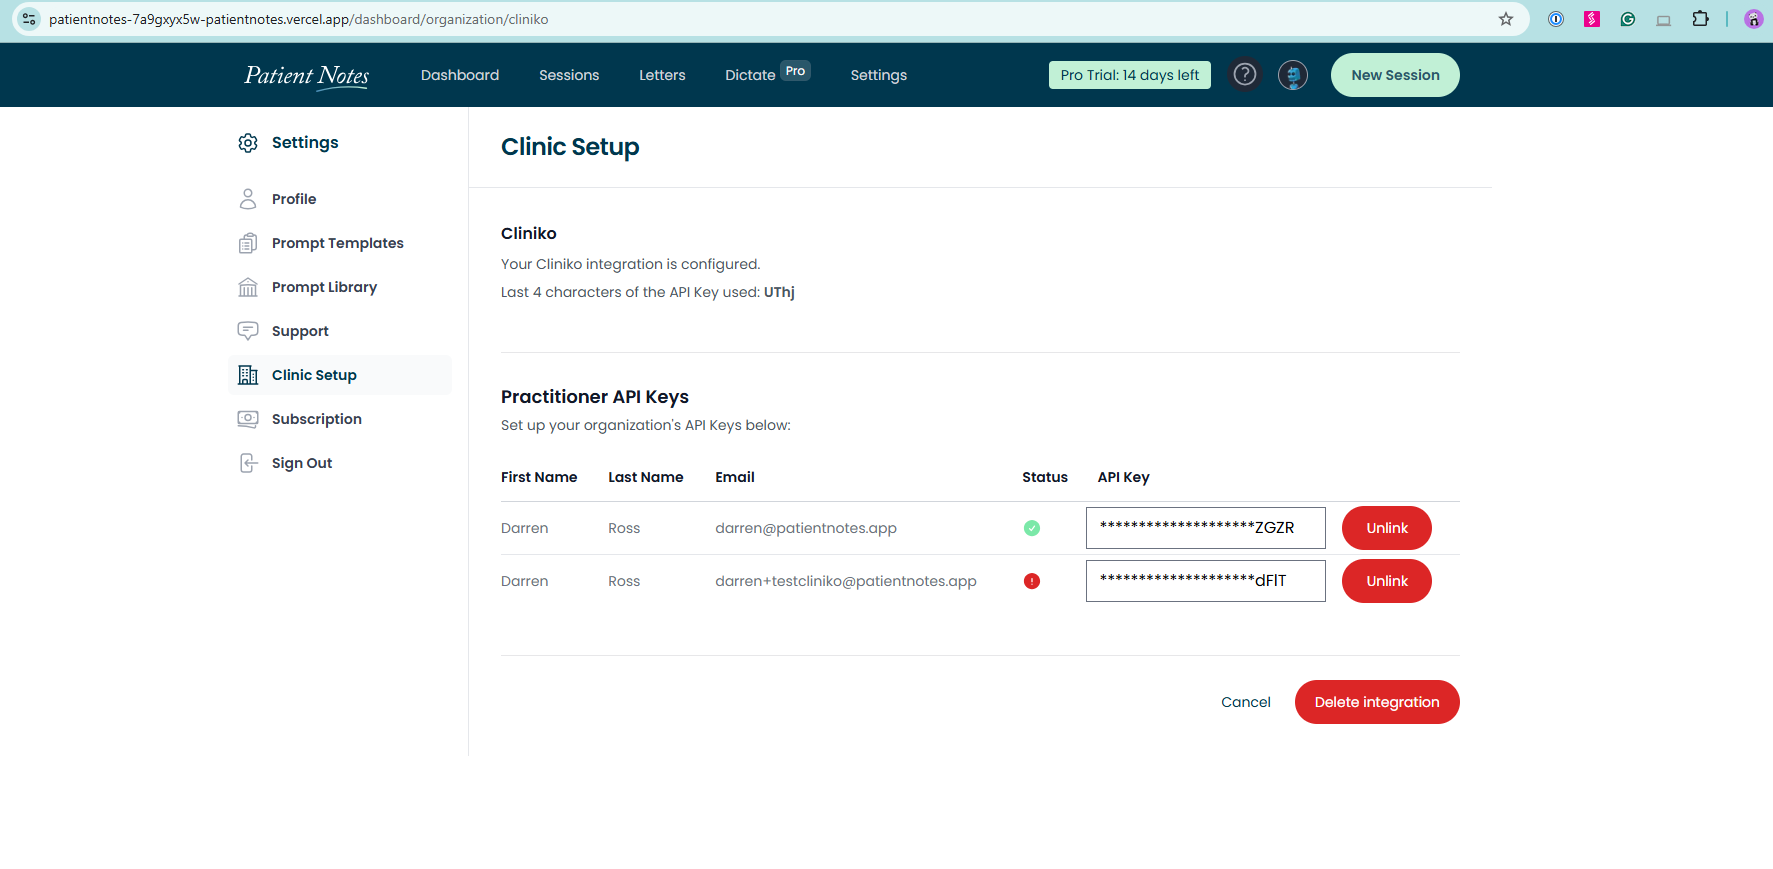Screen dimensions: 1773x869
Task: Open the help question mark icon
Action: click(1245, 75)
